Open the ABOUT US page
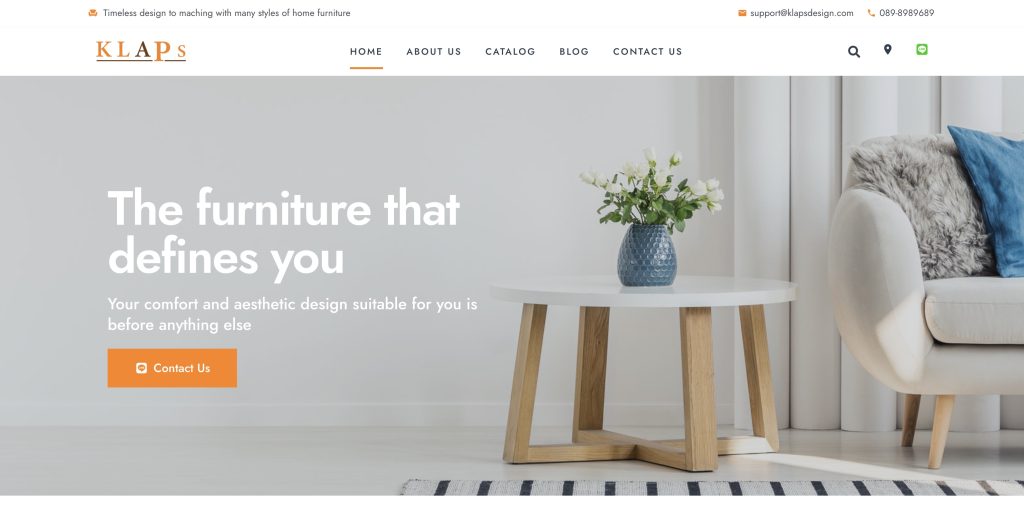This screenshot has width=1024, height=511. coord(434,52)
